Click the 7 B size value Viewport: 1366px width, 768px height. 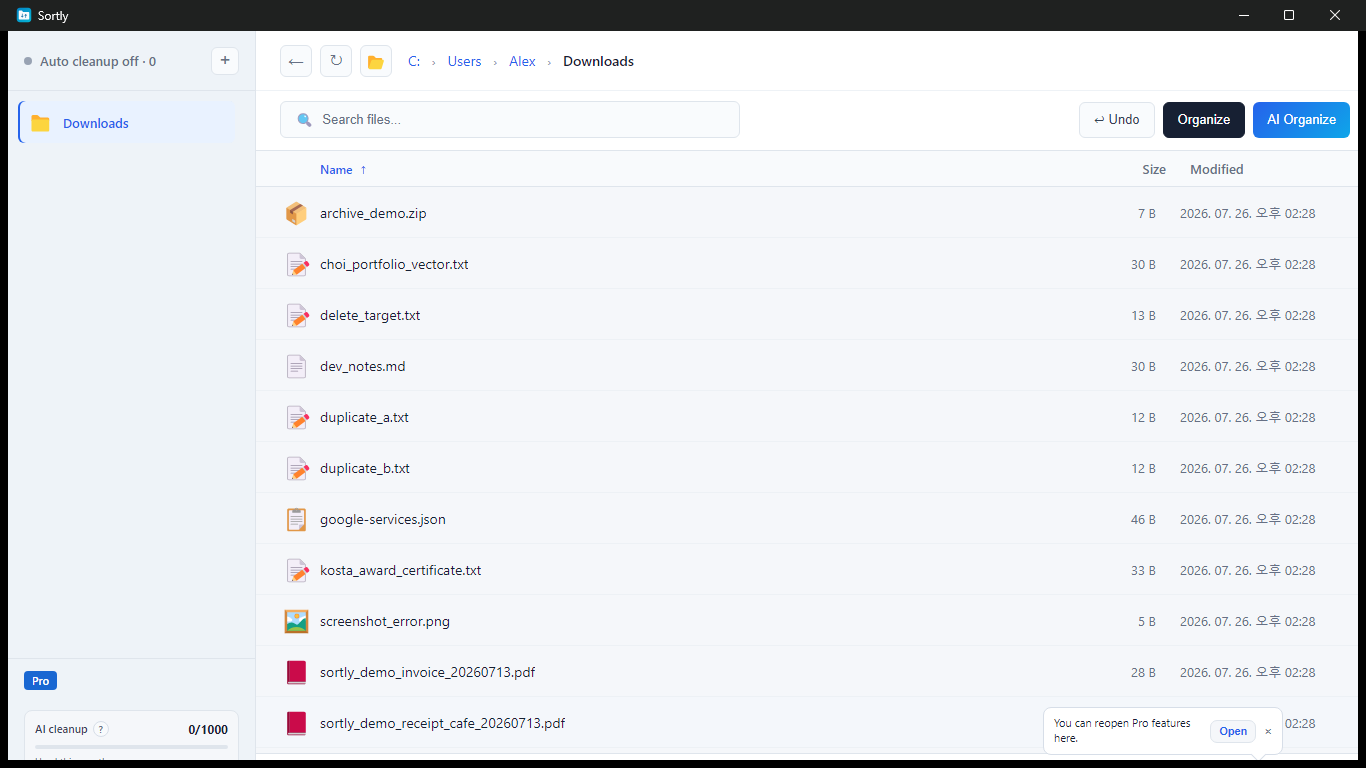tap(1147, 214)
